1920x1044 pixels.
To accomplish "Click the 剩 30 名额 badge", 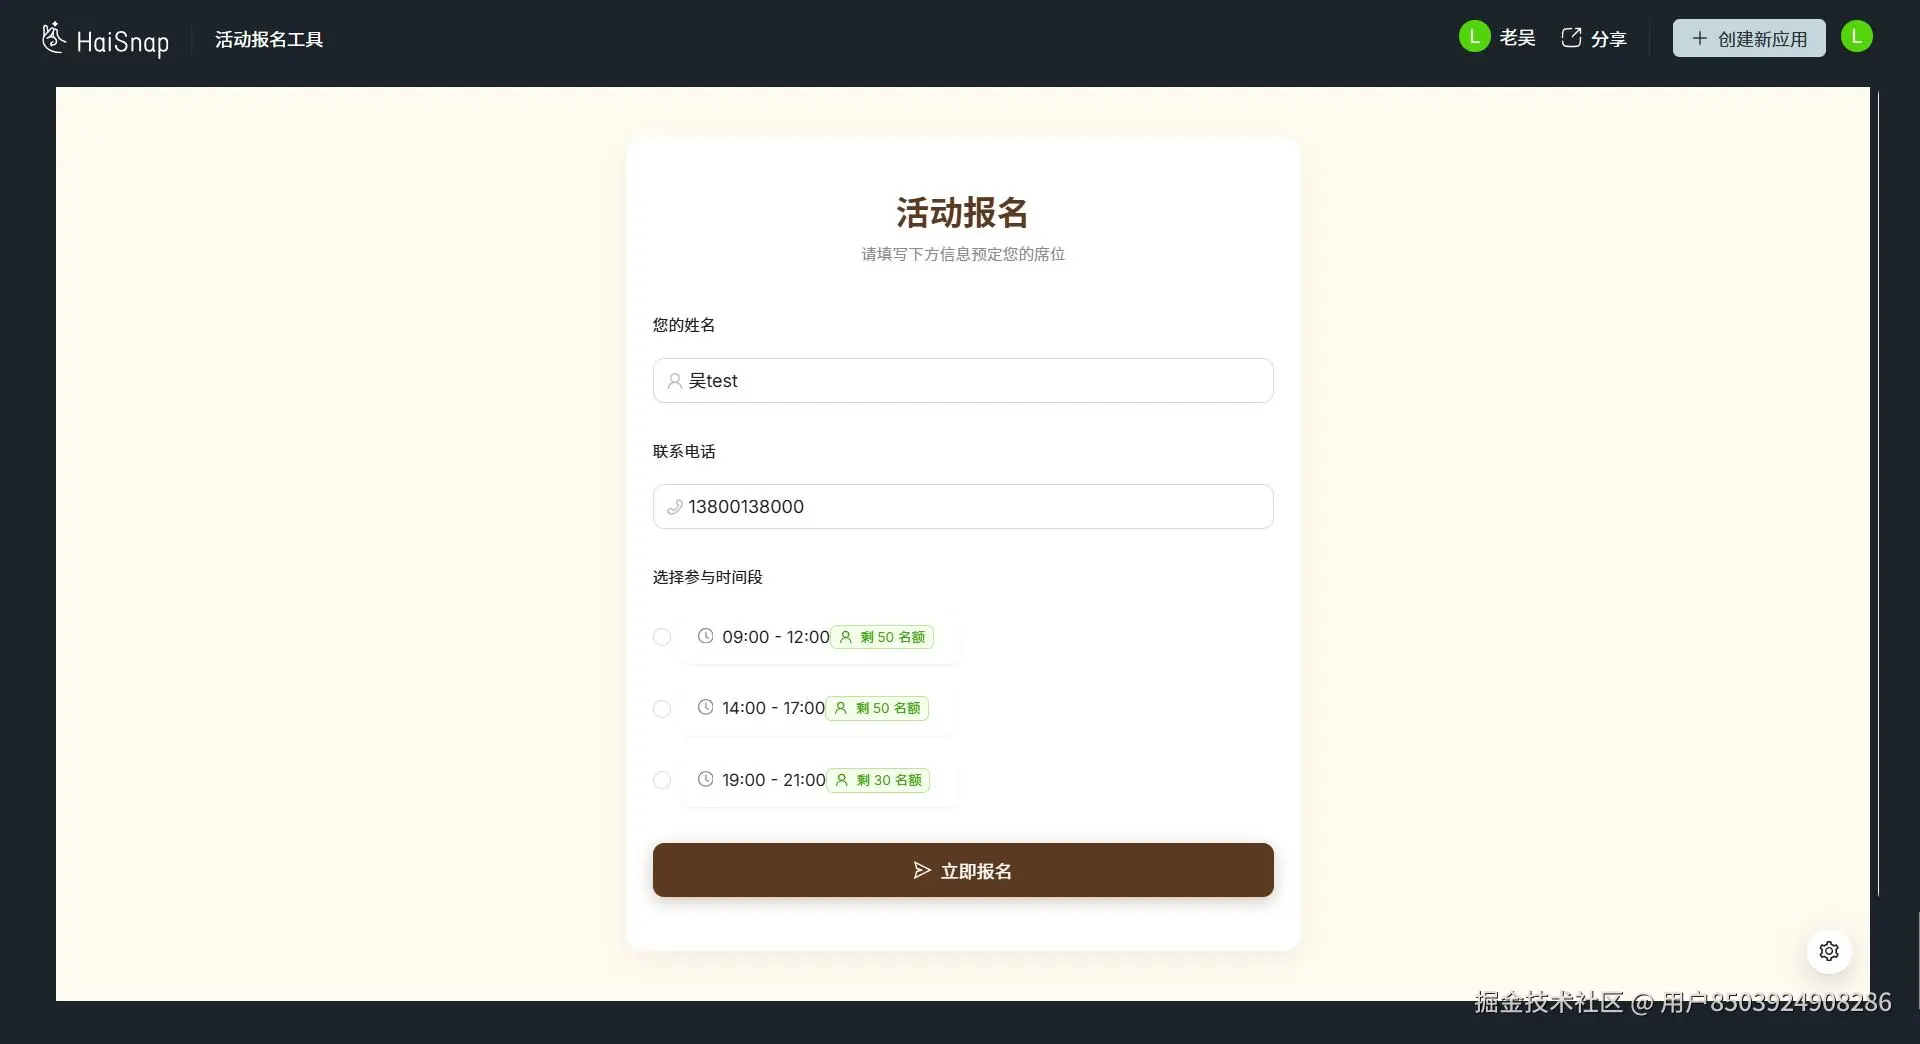I will pyautogui.click(x=878, y=780).
